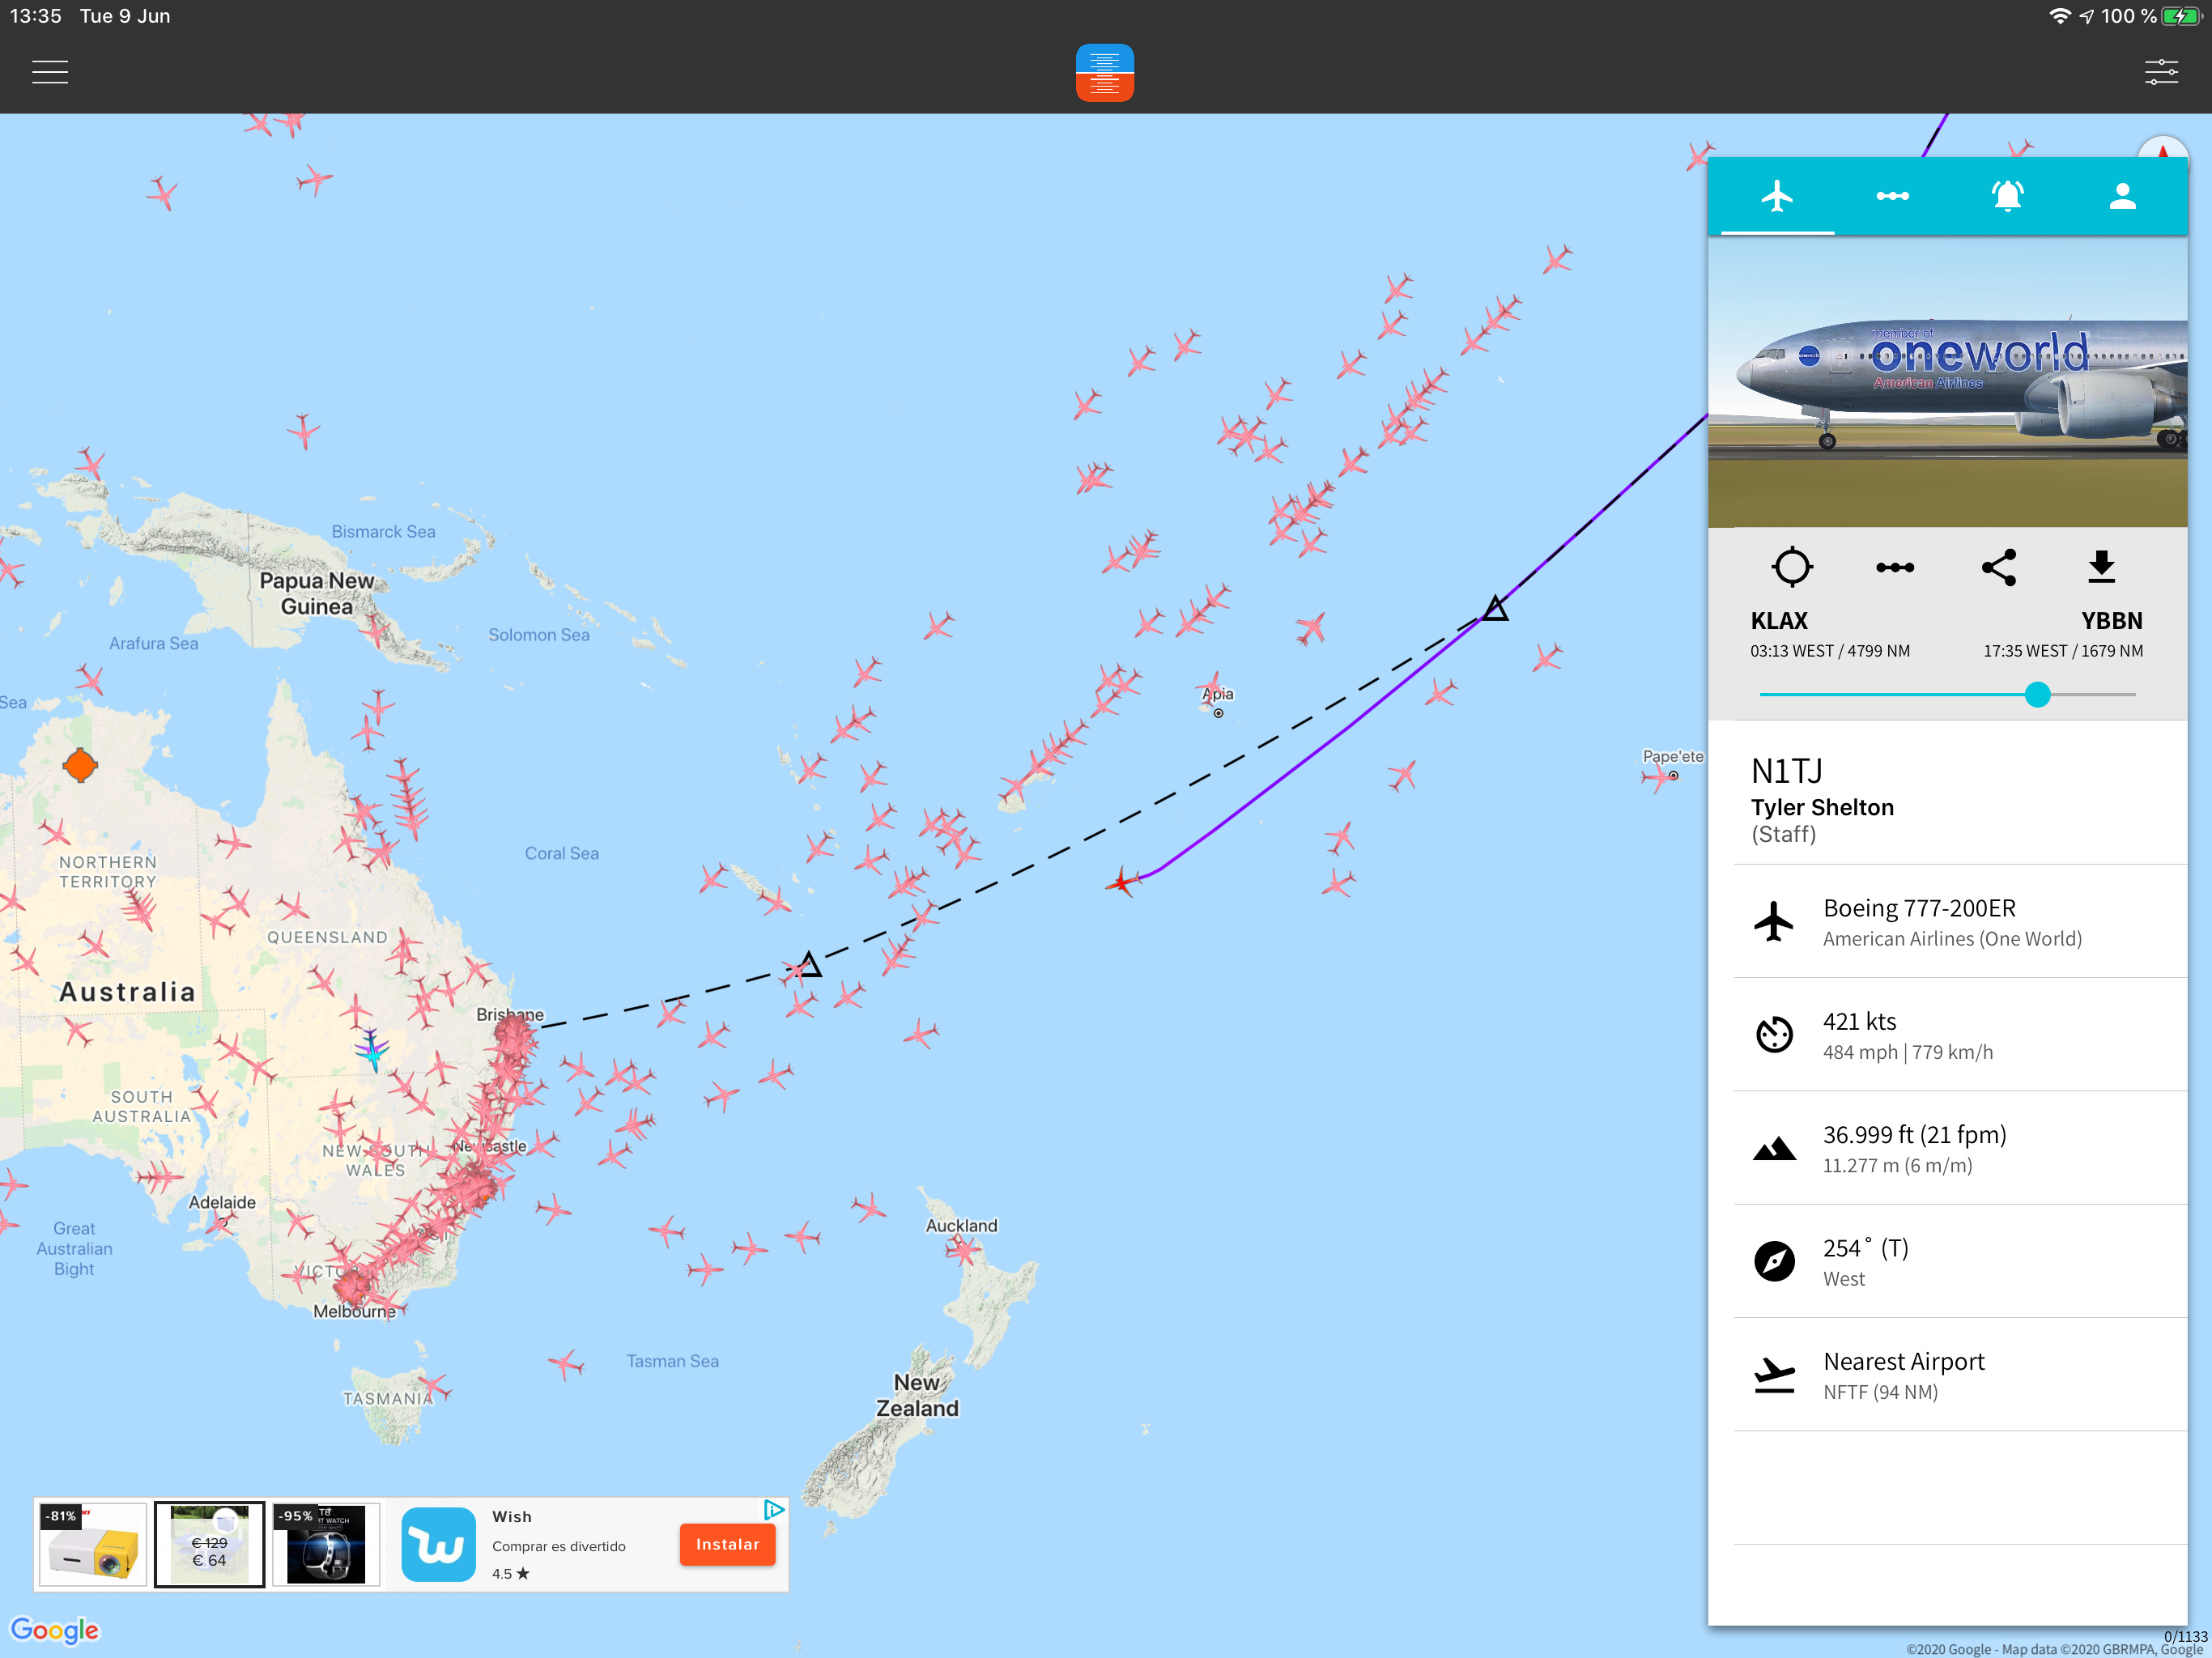Click the AdChoices icon on the ad

773,1509
